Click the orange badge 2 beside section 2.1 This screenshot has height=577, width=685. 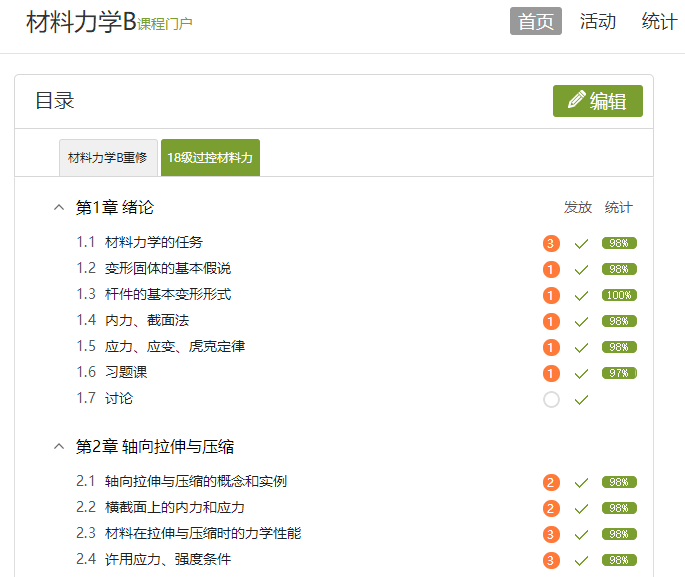pyautogui.click(x=551, y=482)
